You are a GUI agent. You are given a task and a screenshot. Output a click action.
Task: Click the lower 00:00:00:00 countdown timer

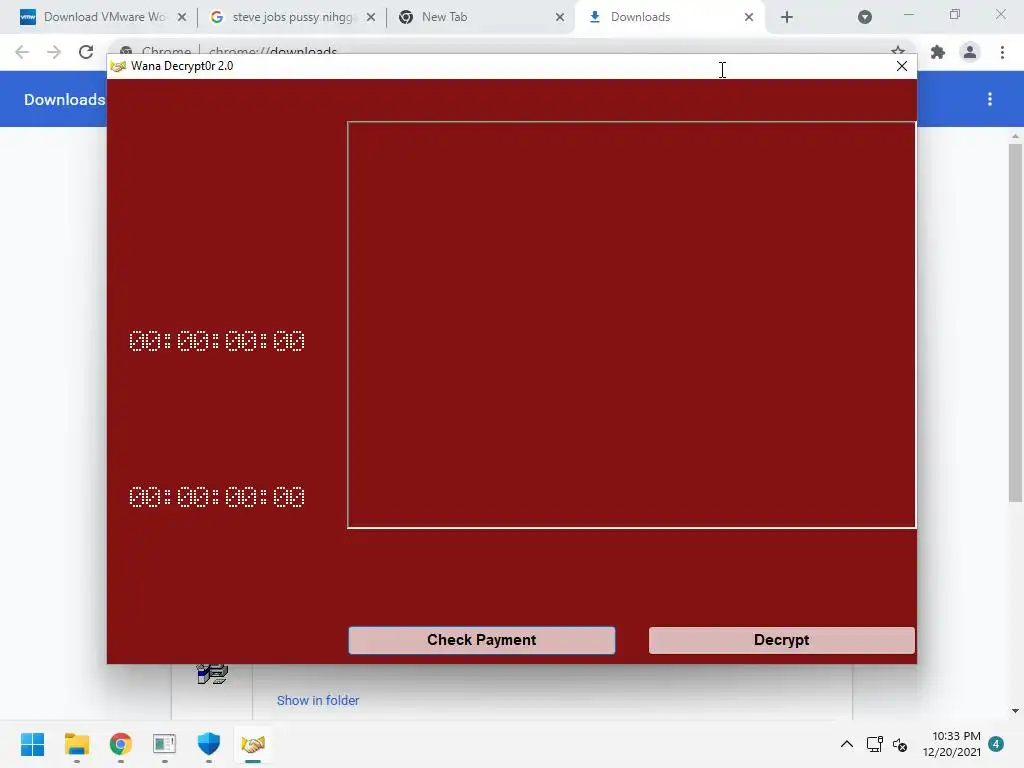point(217,497)
